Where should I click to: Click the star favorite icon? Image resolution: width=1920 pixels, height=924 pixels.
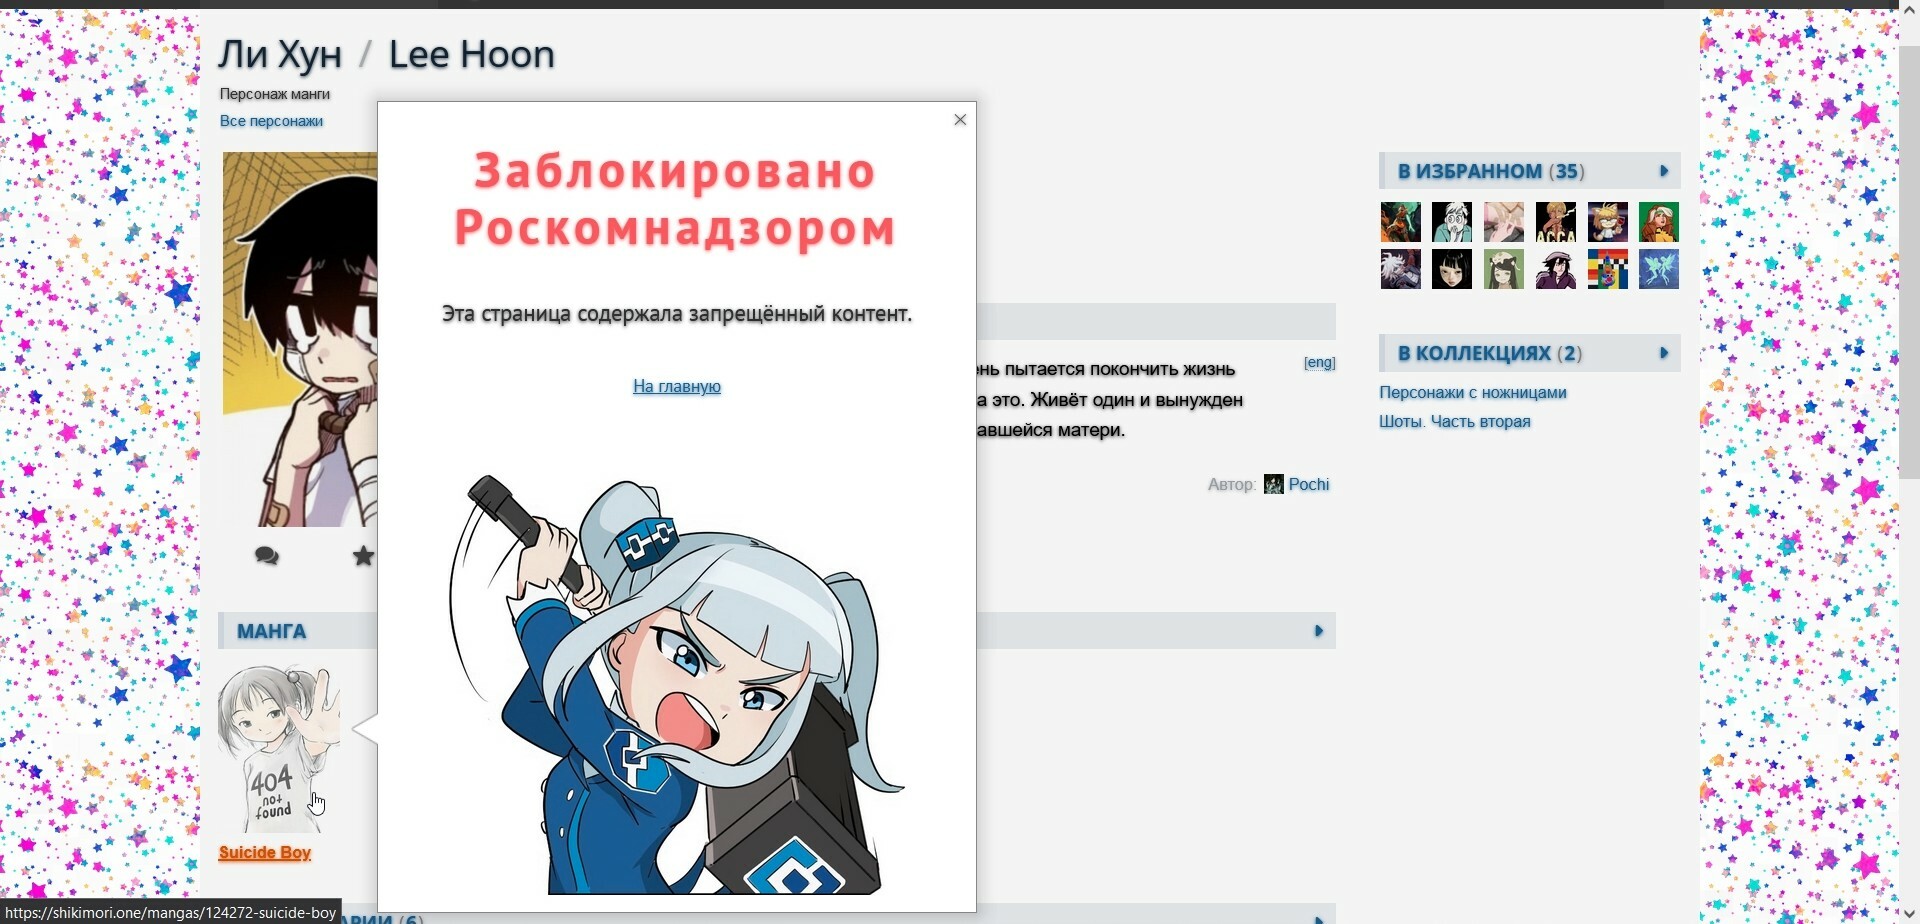pos(363,556)
